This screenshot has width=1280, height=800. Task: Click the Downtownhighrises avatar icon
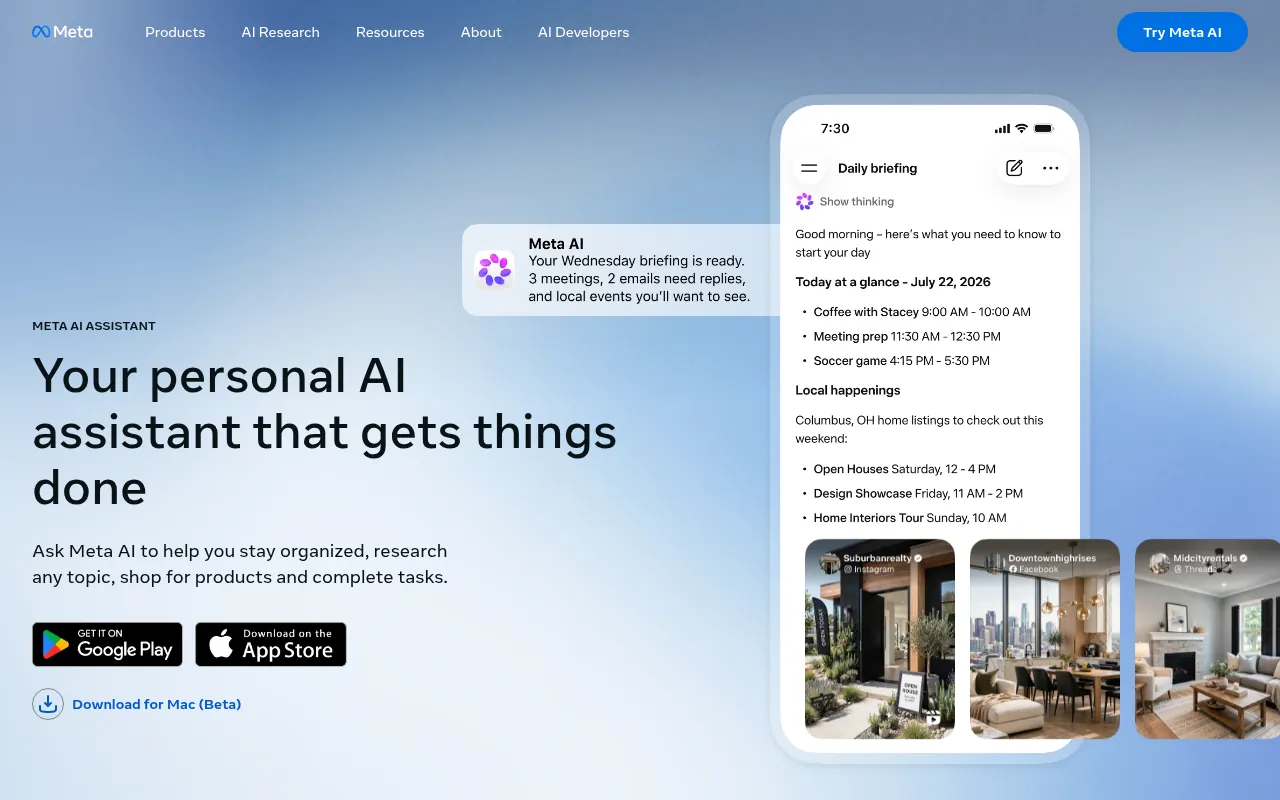994,563
